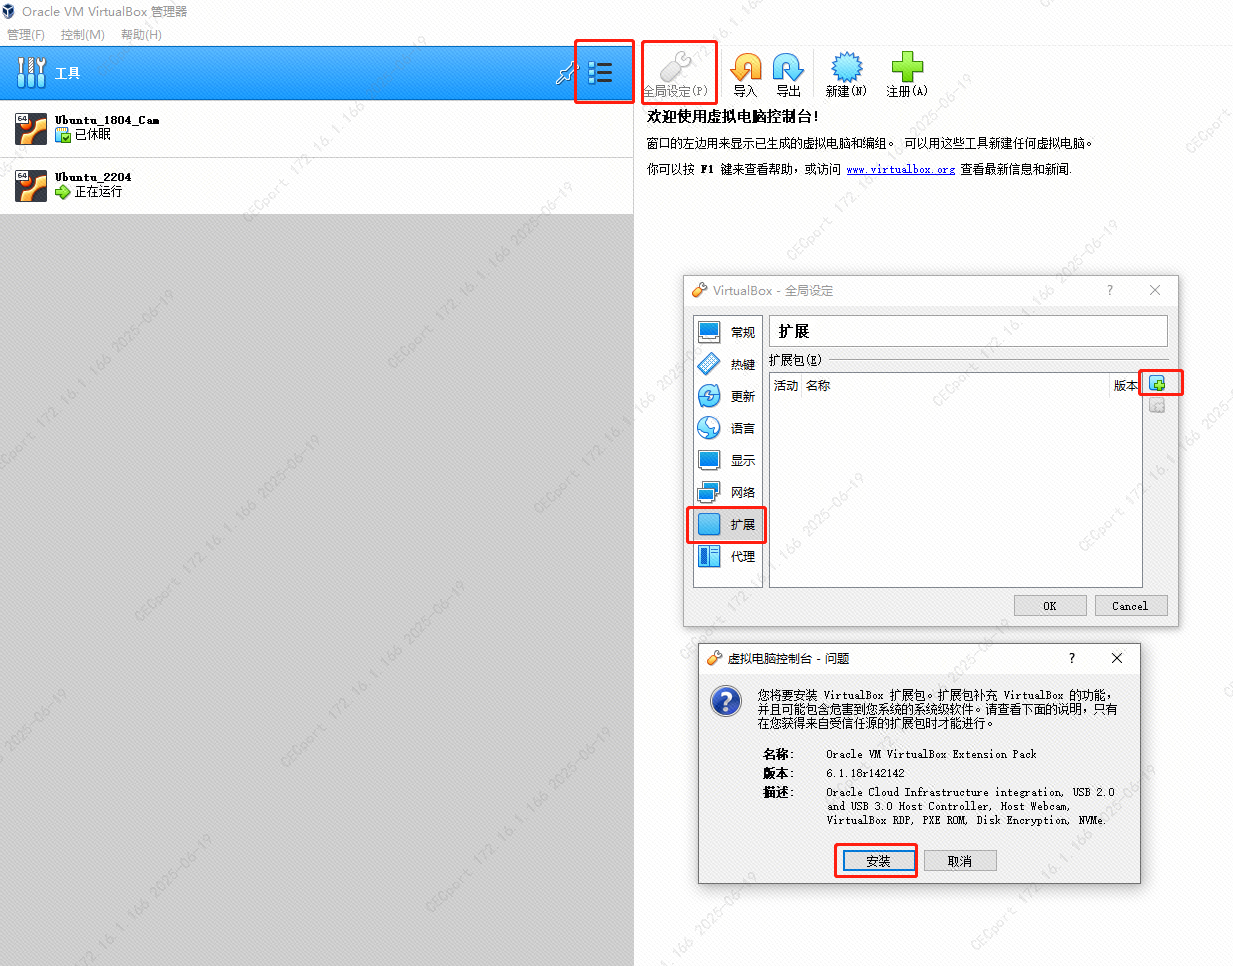Close the 虚拟电脑控制台 问题 dialog
This screenshot has height=966, width=1233.
(x=1117, y=658)
